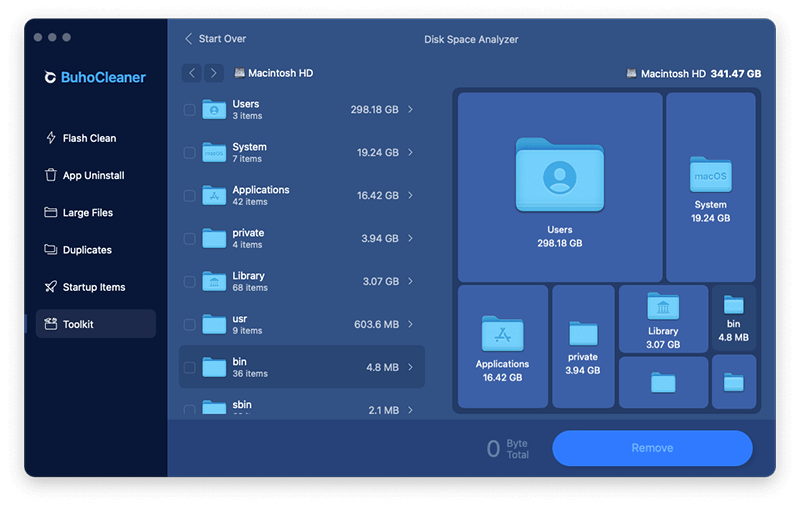Screen dimensions: 800x507
Task: Click the "42 items" text under Applications
Action: point(250,202)
